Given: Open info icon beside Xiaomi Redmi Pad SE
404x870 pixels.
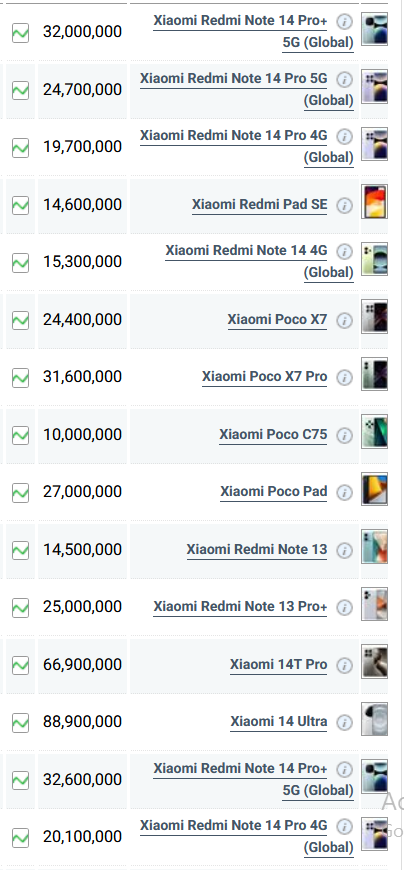Looking at the screenshot, I should point(345,206).
